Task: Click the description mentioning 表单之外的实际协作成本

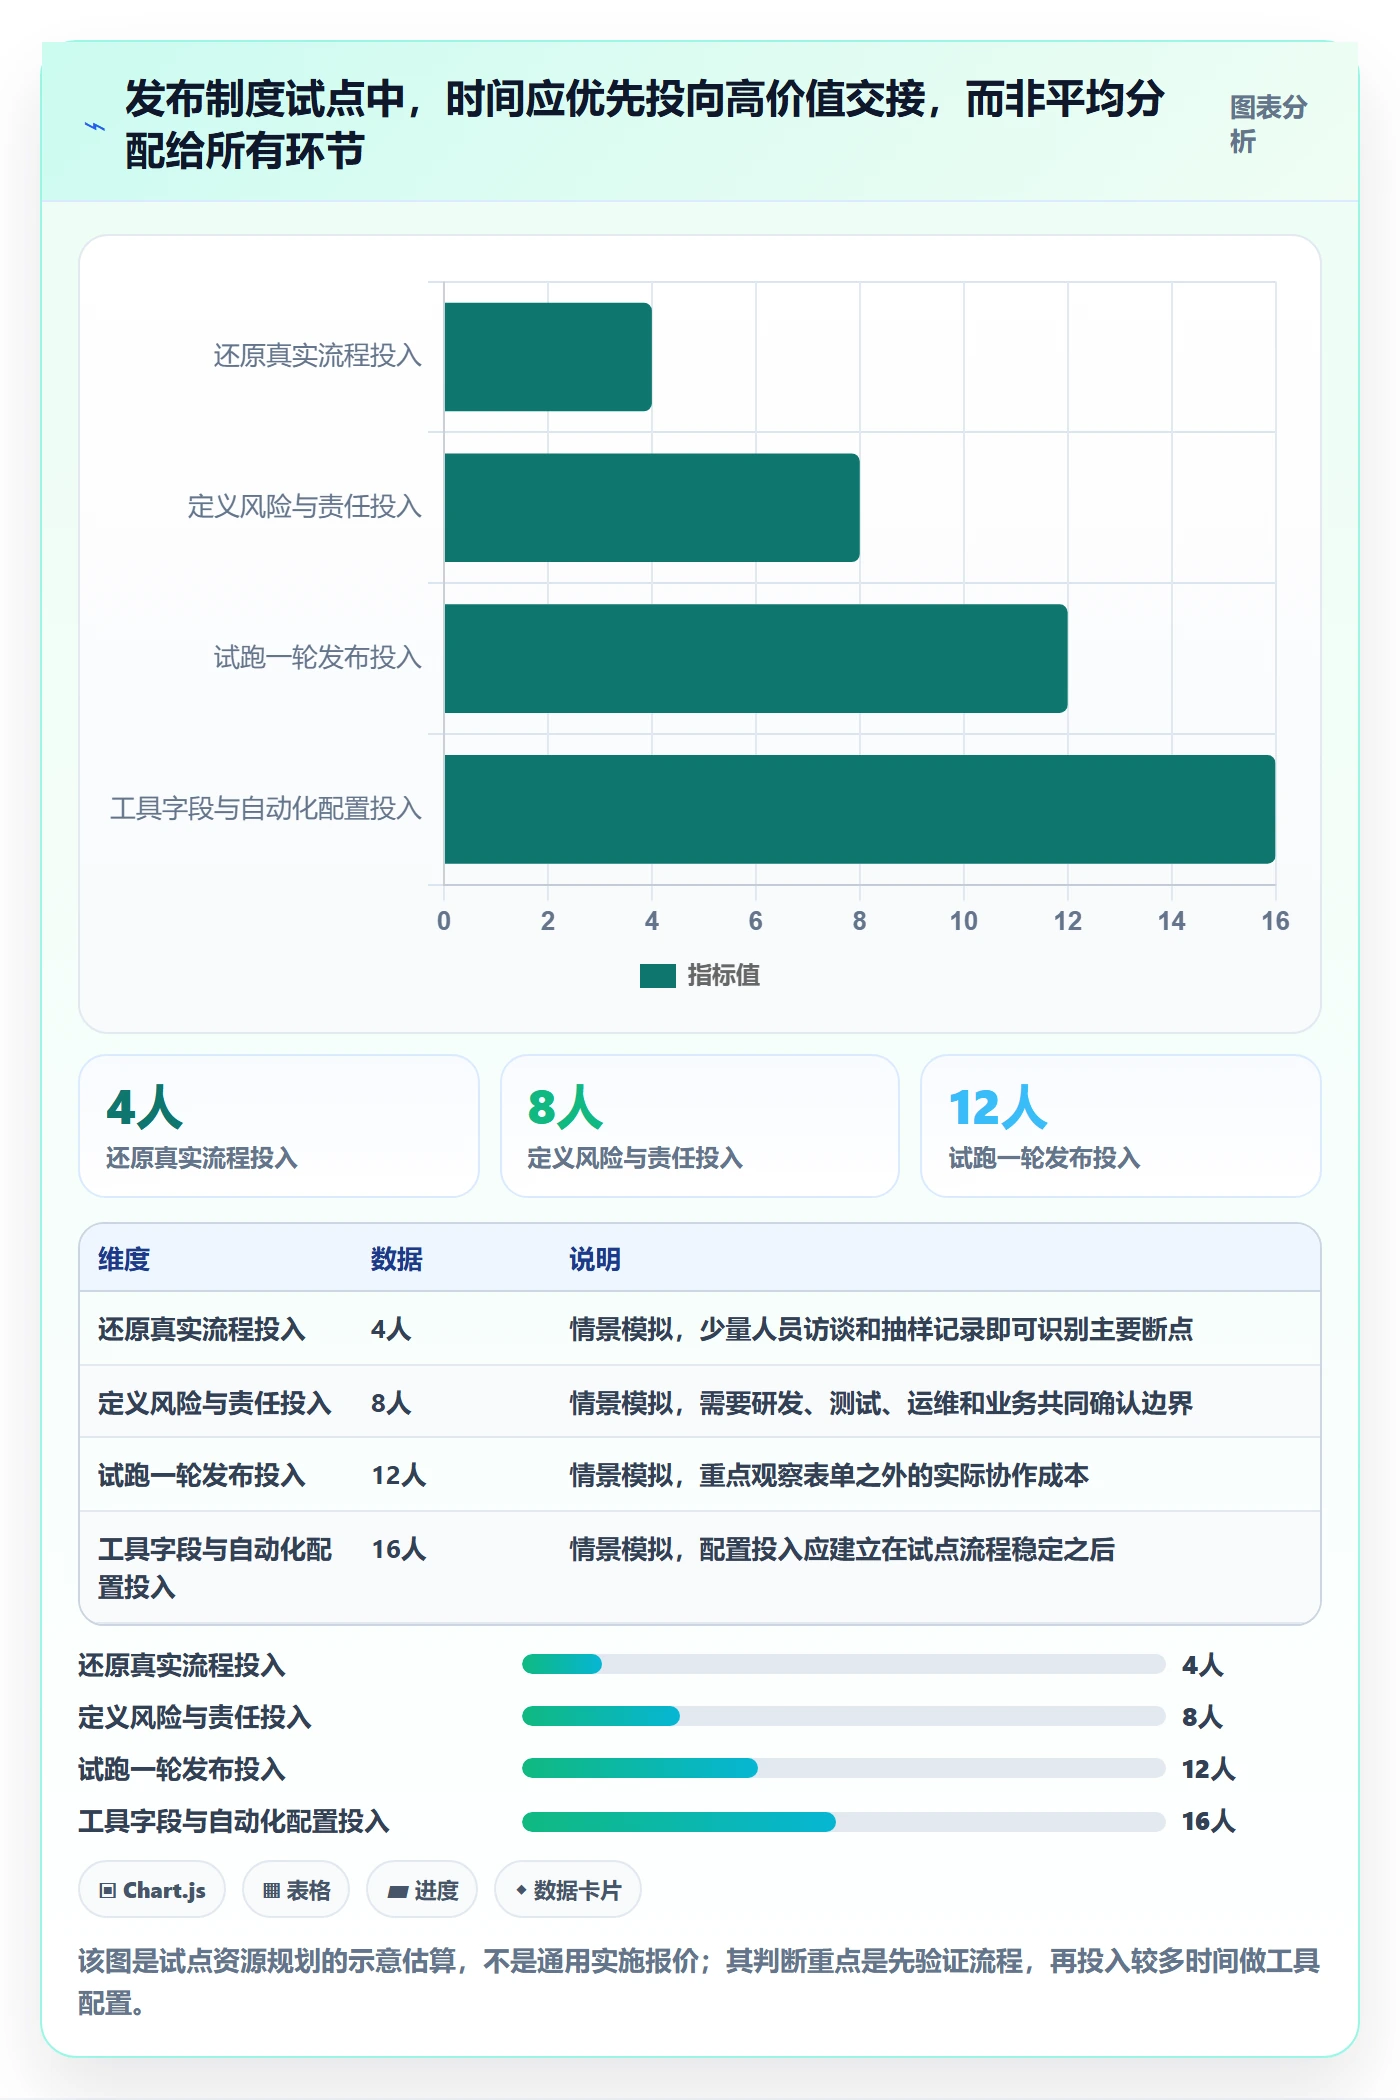Action: coord(829,1475)
